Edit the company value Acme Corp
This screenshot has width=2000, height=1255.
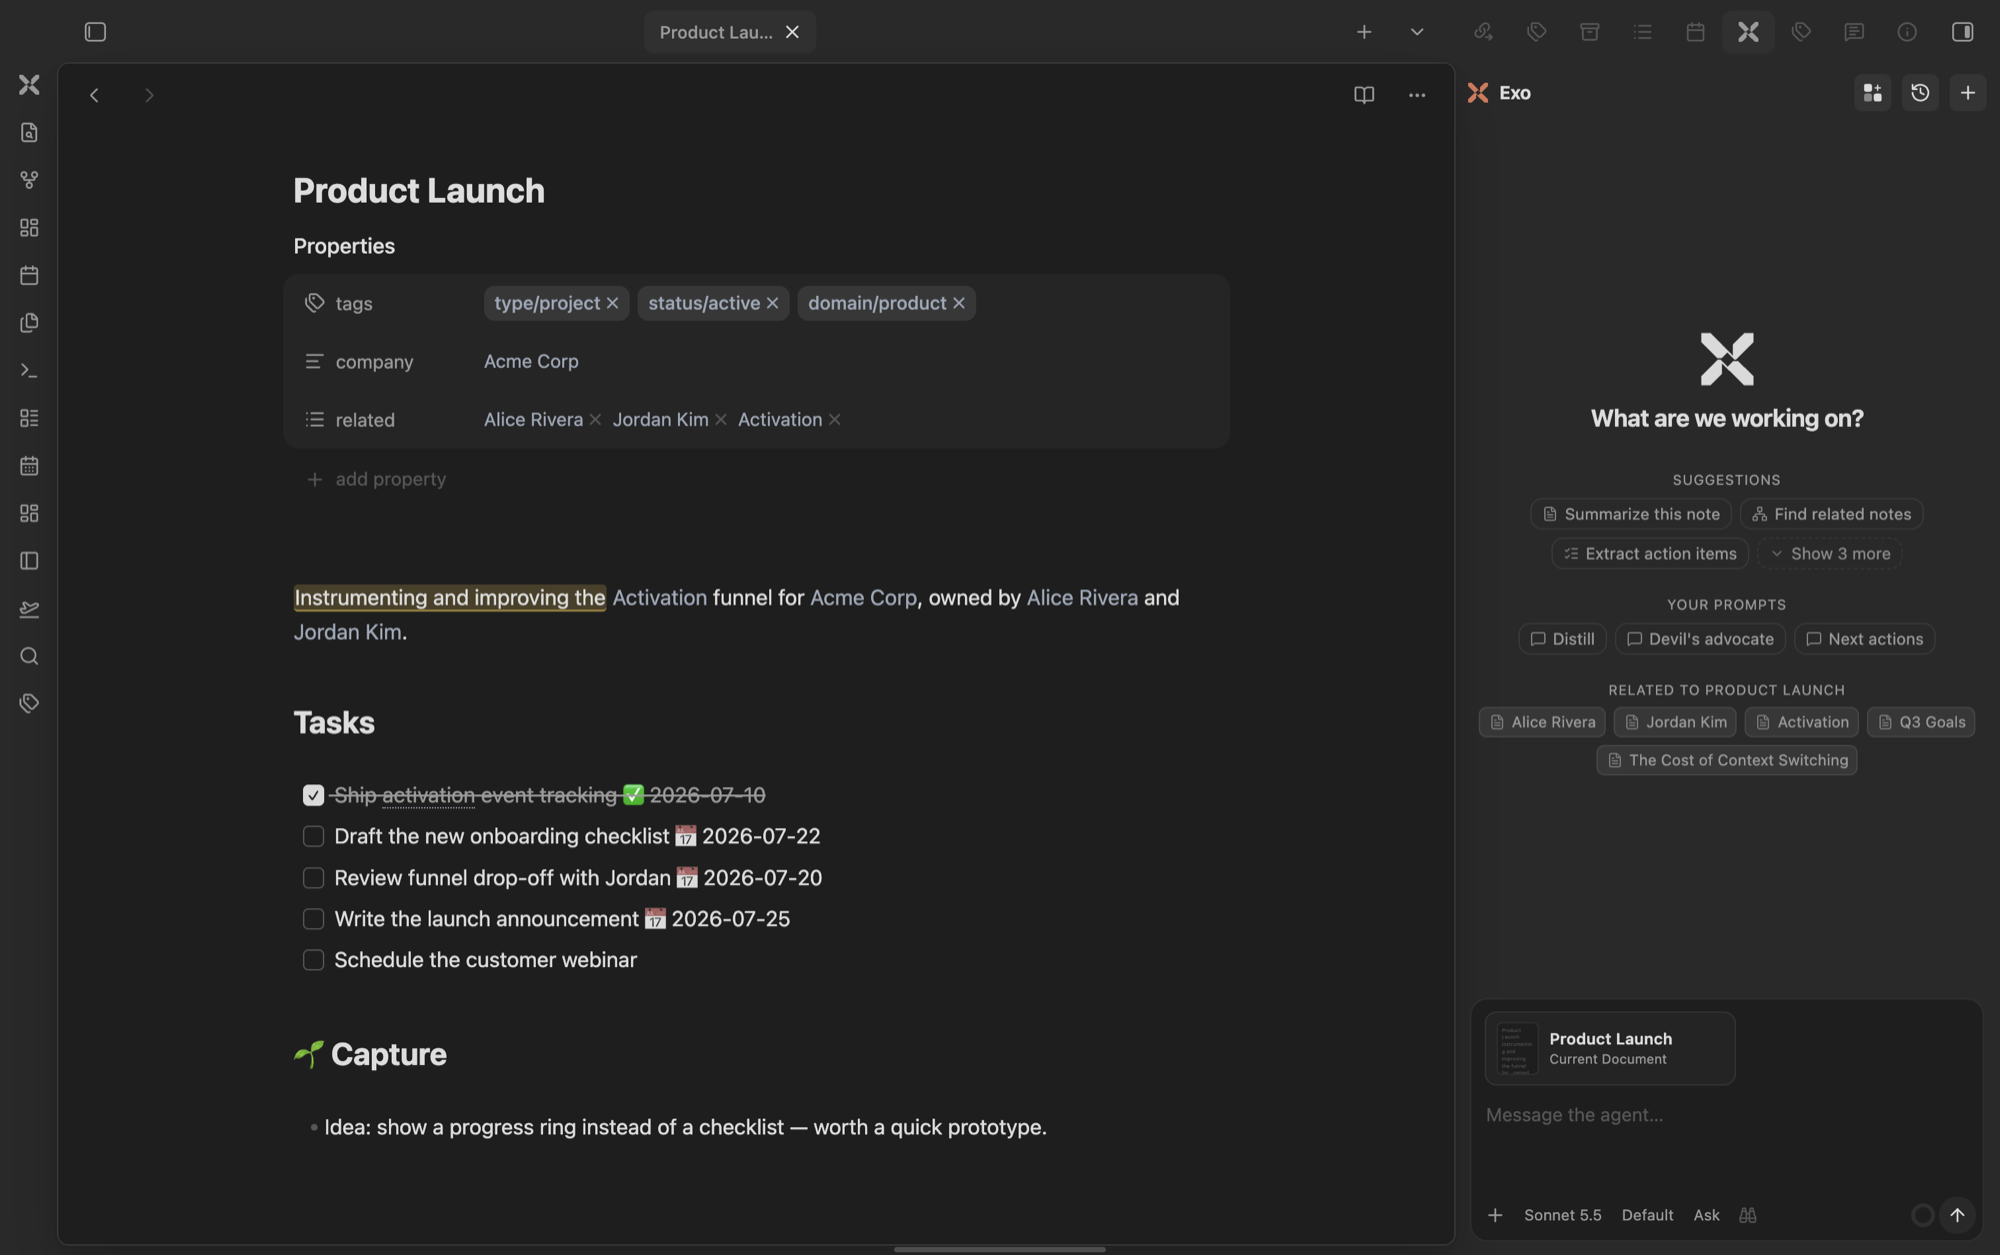click(x=531, y=361)
